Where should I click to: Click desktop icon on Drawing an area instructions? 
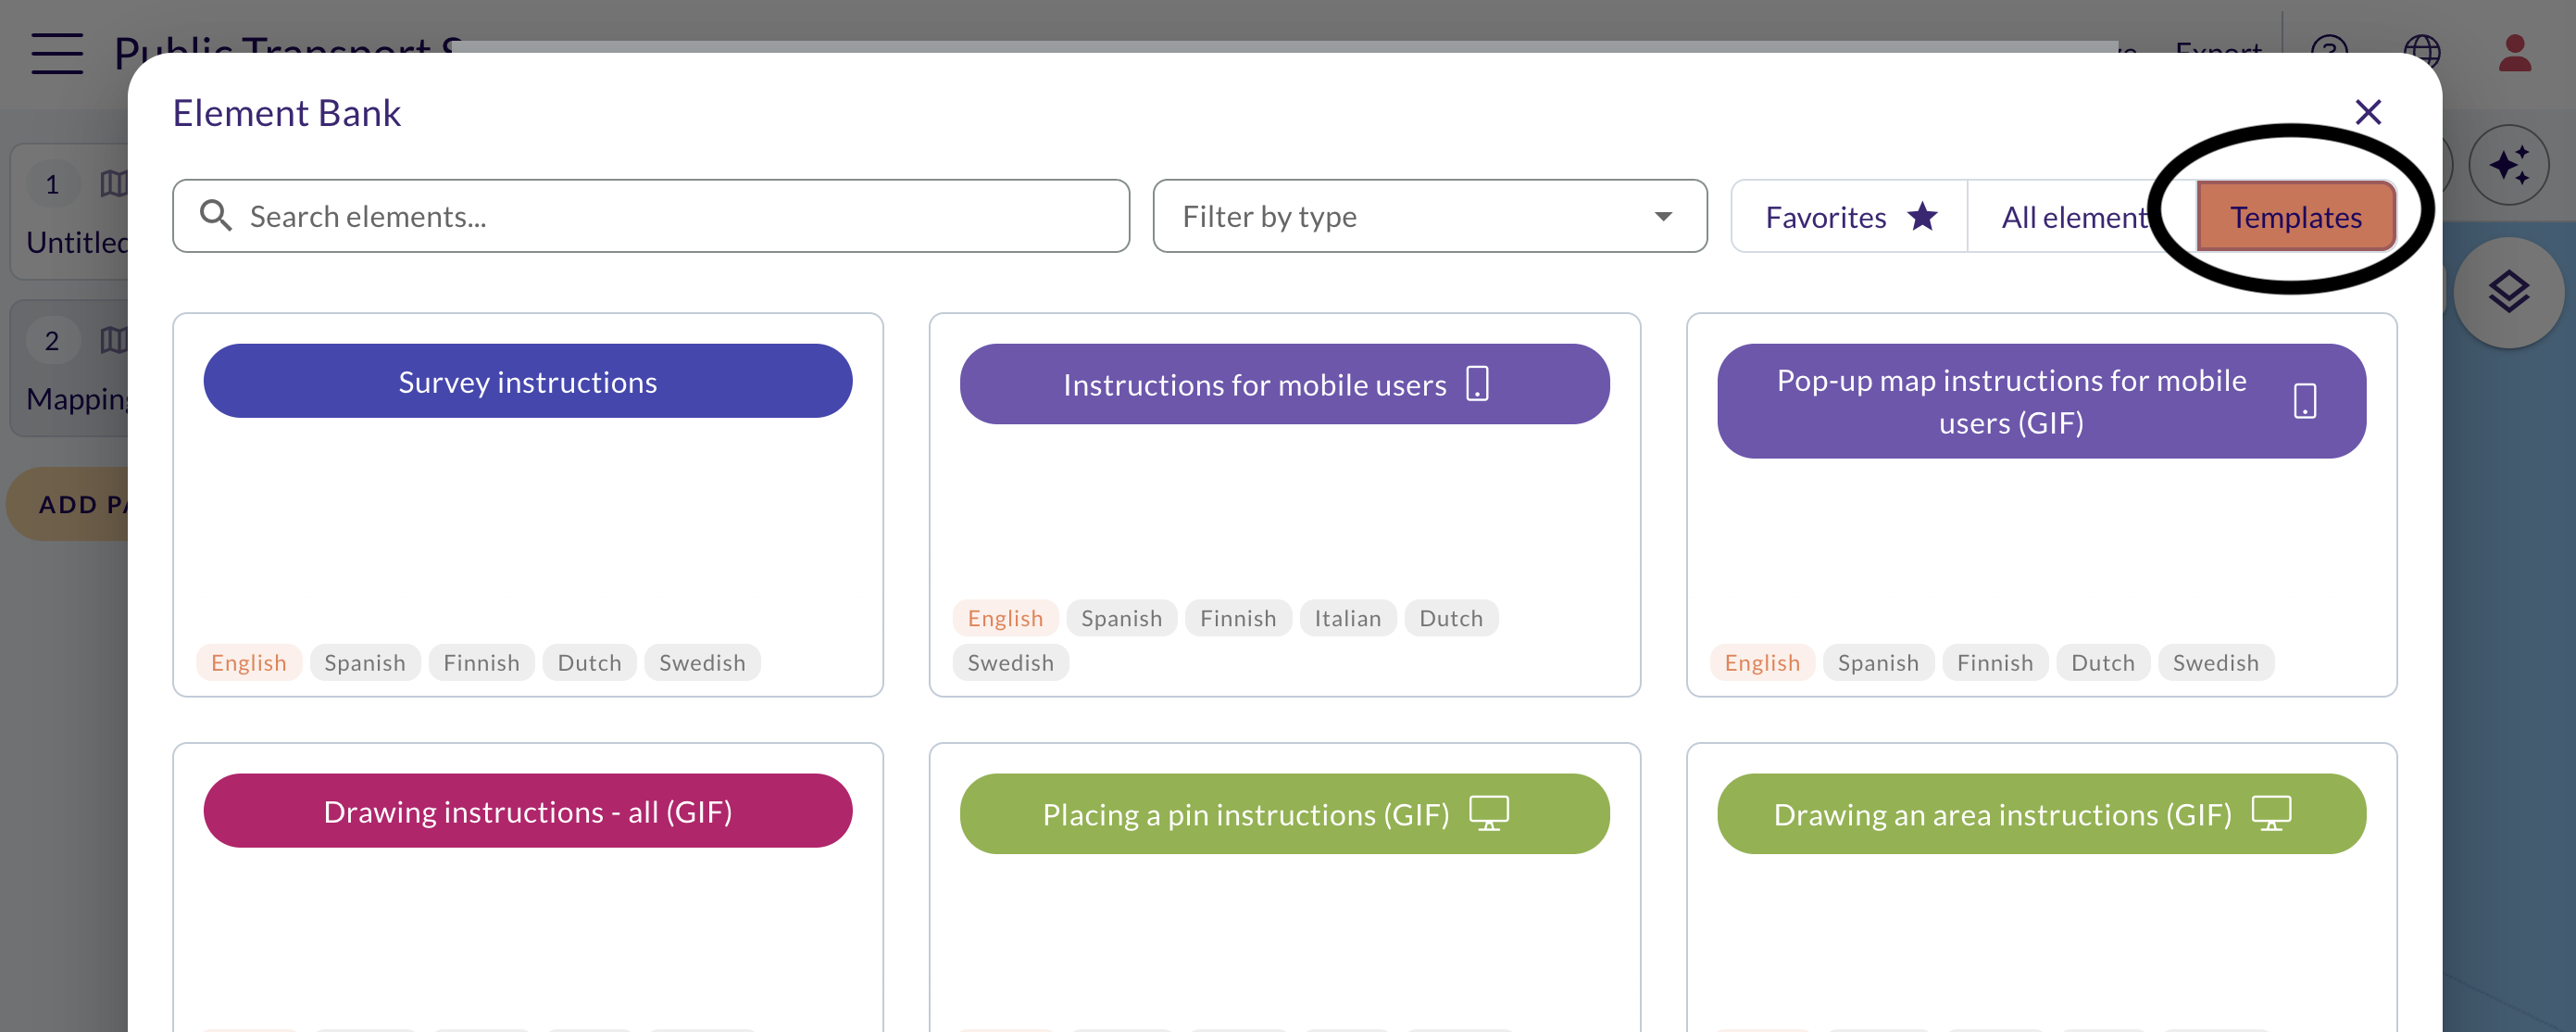2270,813
